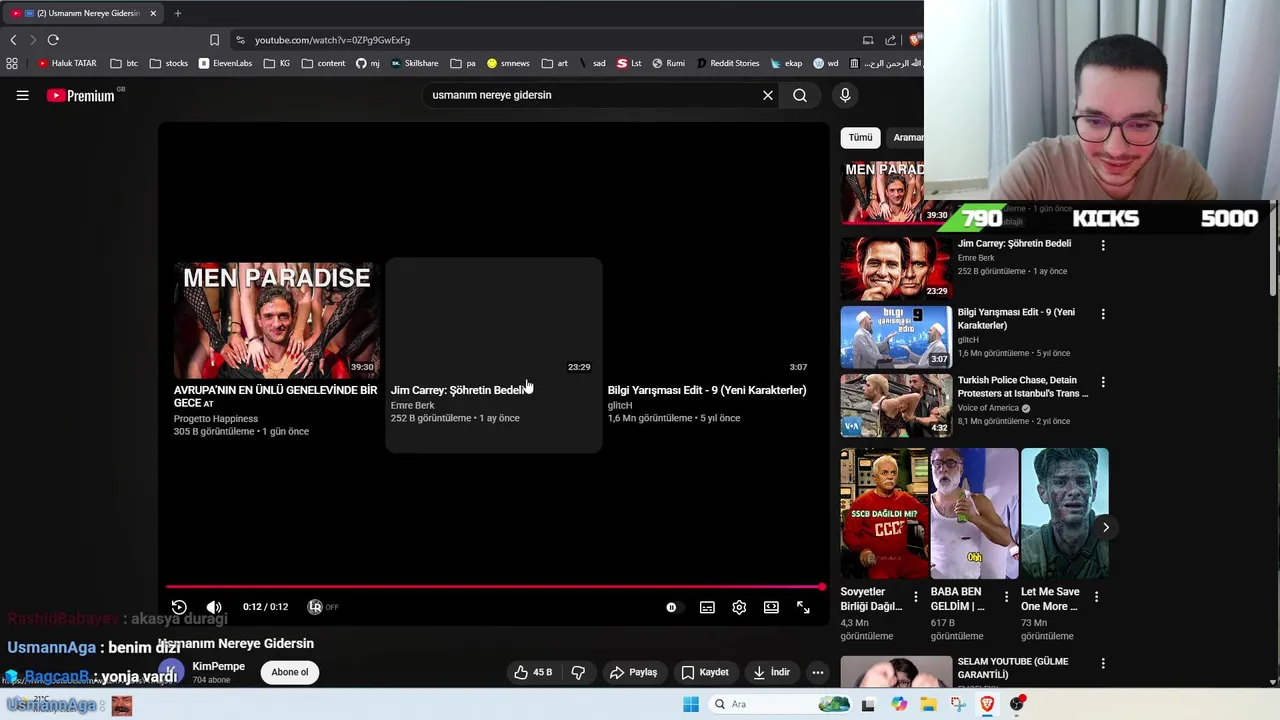Screen dimensions: 1280x720
Task: Open Reddit Stories bookmark
Action: 728,63
